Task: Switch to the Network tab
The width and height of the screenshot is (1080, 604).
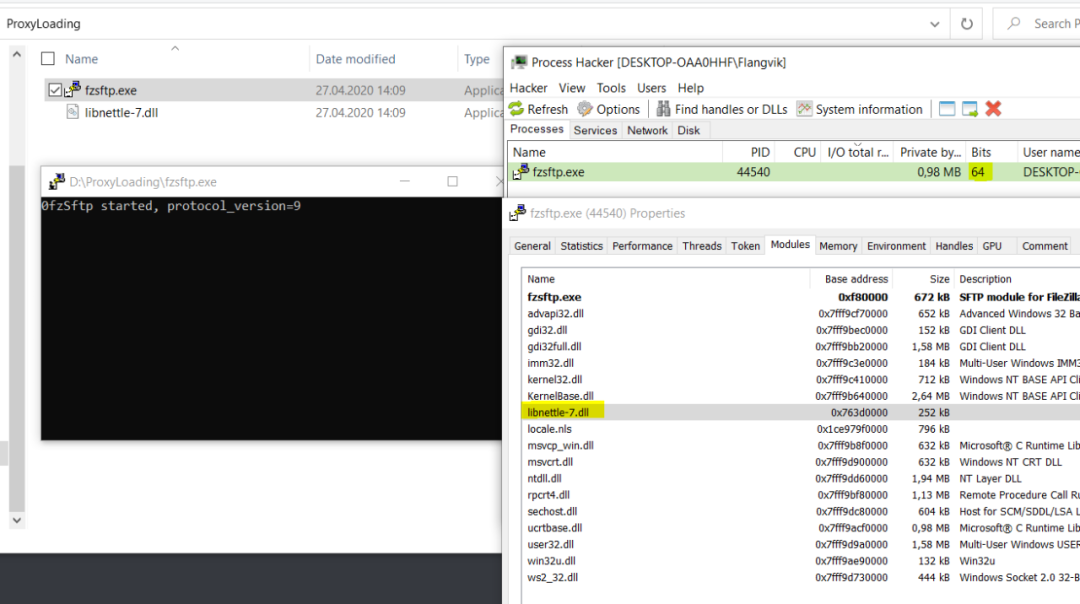Action: (647, 130)
